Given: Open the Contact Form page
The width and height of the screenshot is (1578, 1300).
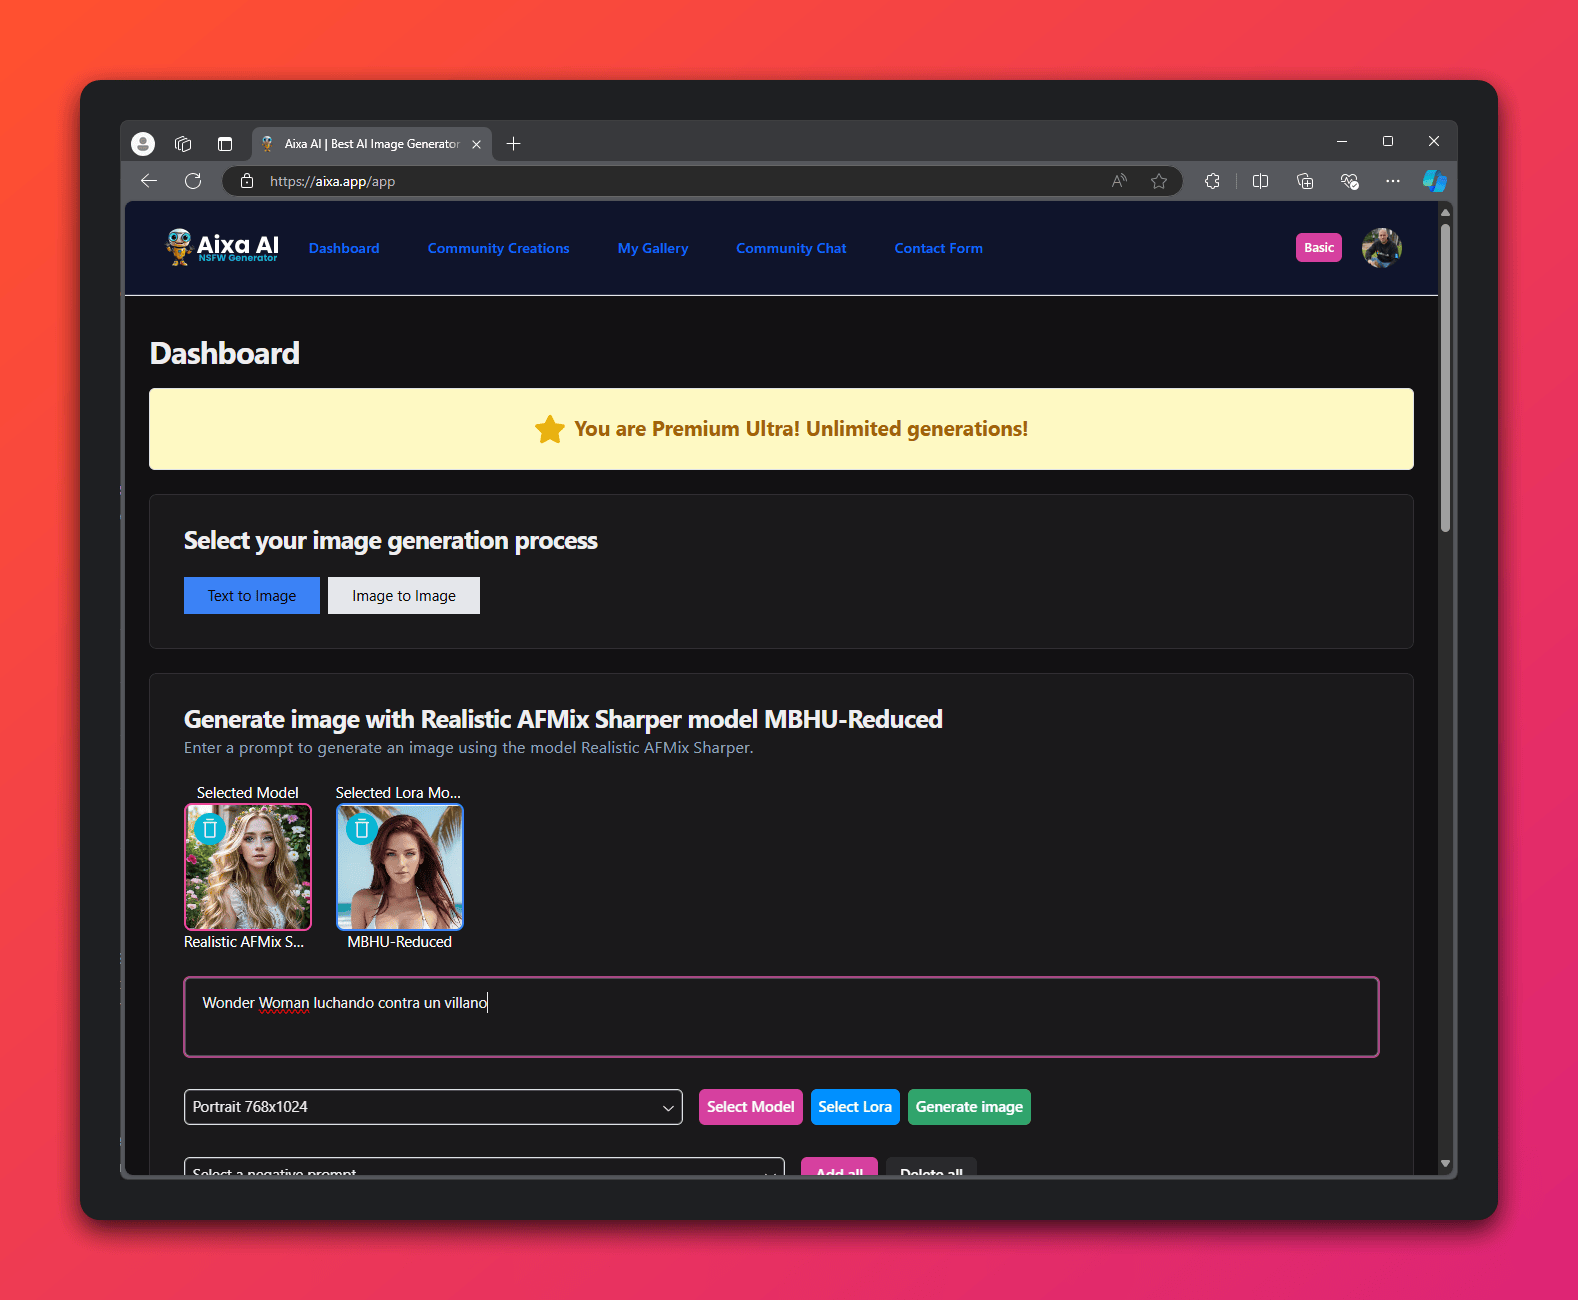Looking at the screenshot, I should (x=938, y=248).
